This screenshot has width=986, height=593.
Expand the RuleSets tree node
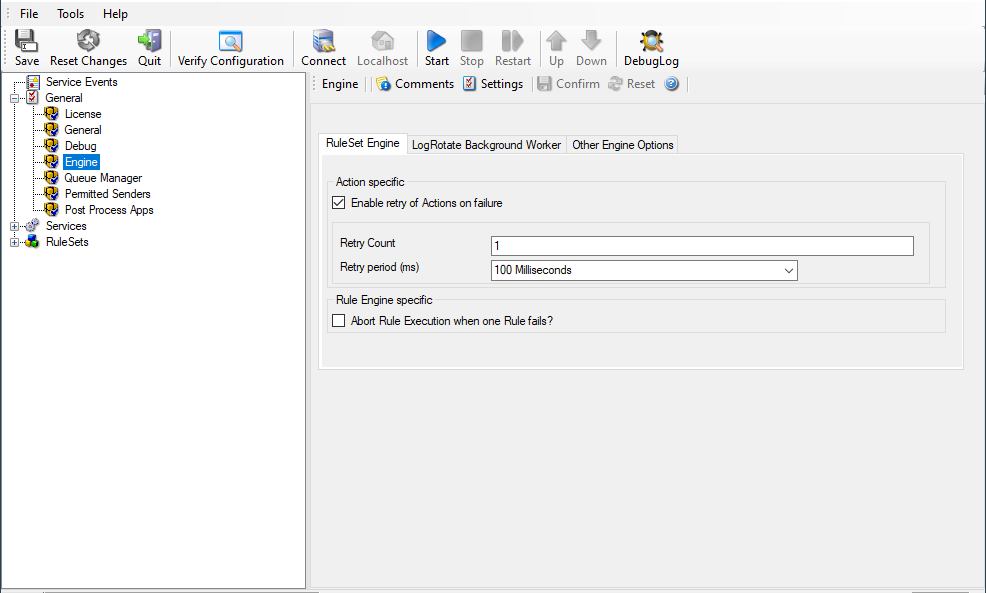(15, 242)
